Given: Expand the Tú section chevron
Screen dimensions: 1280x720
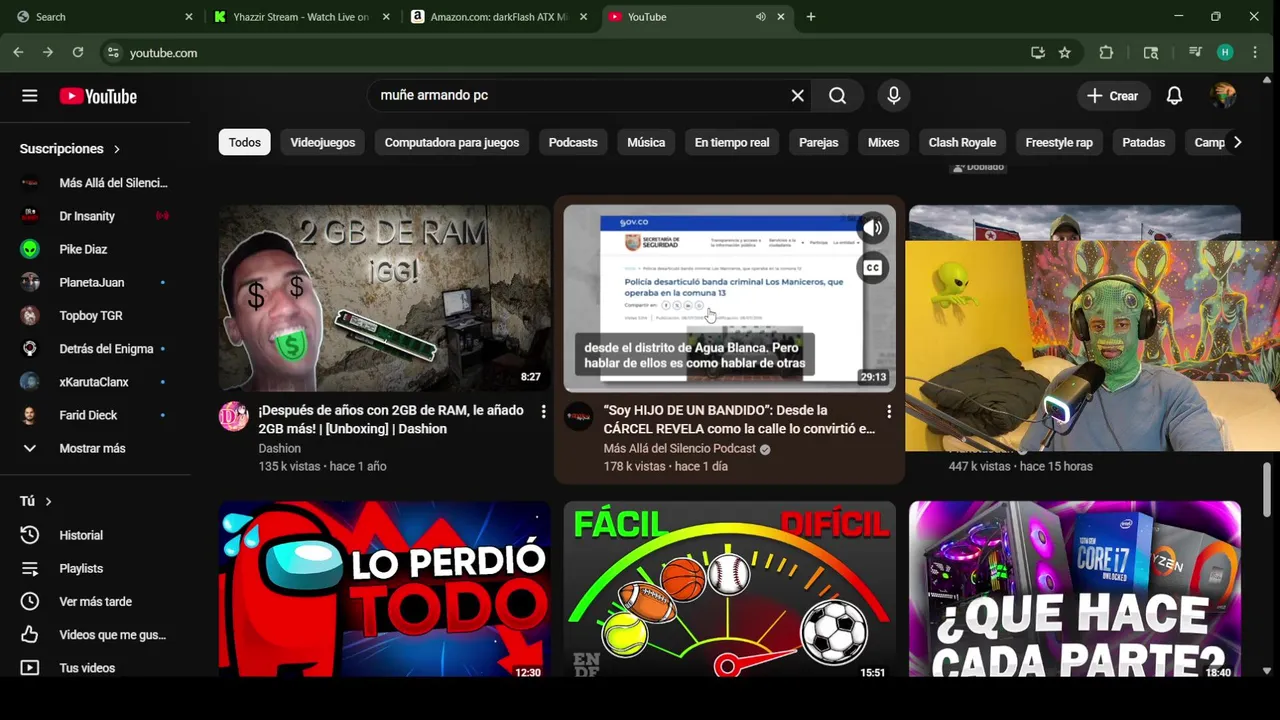Looking at the screenshot, I should point(48,501).
